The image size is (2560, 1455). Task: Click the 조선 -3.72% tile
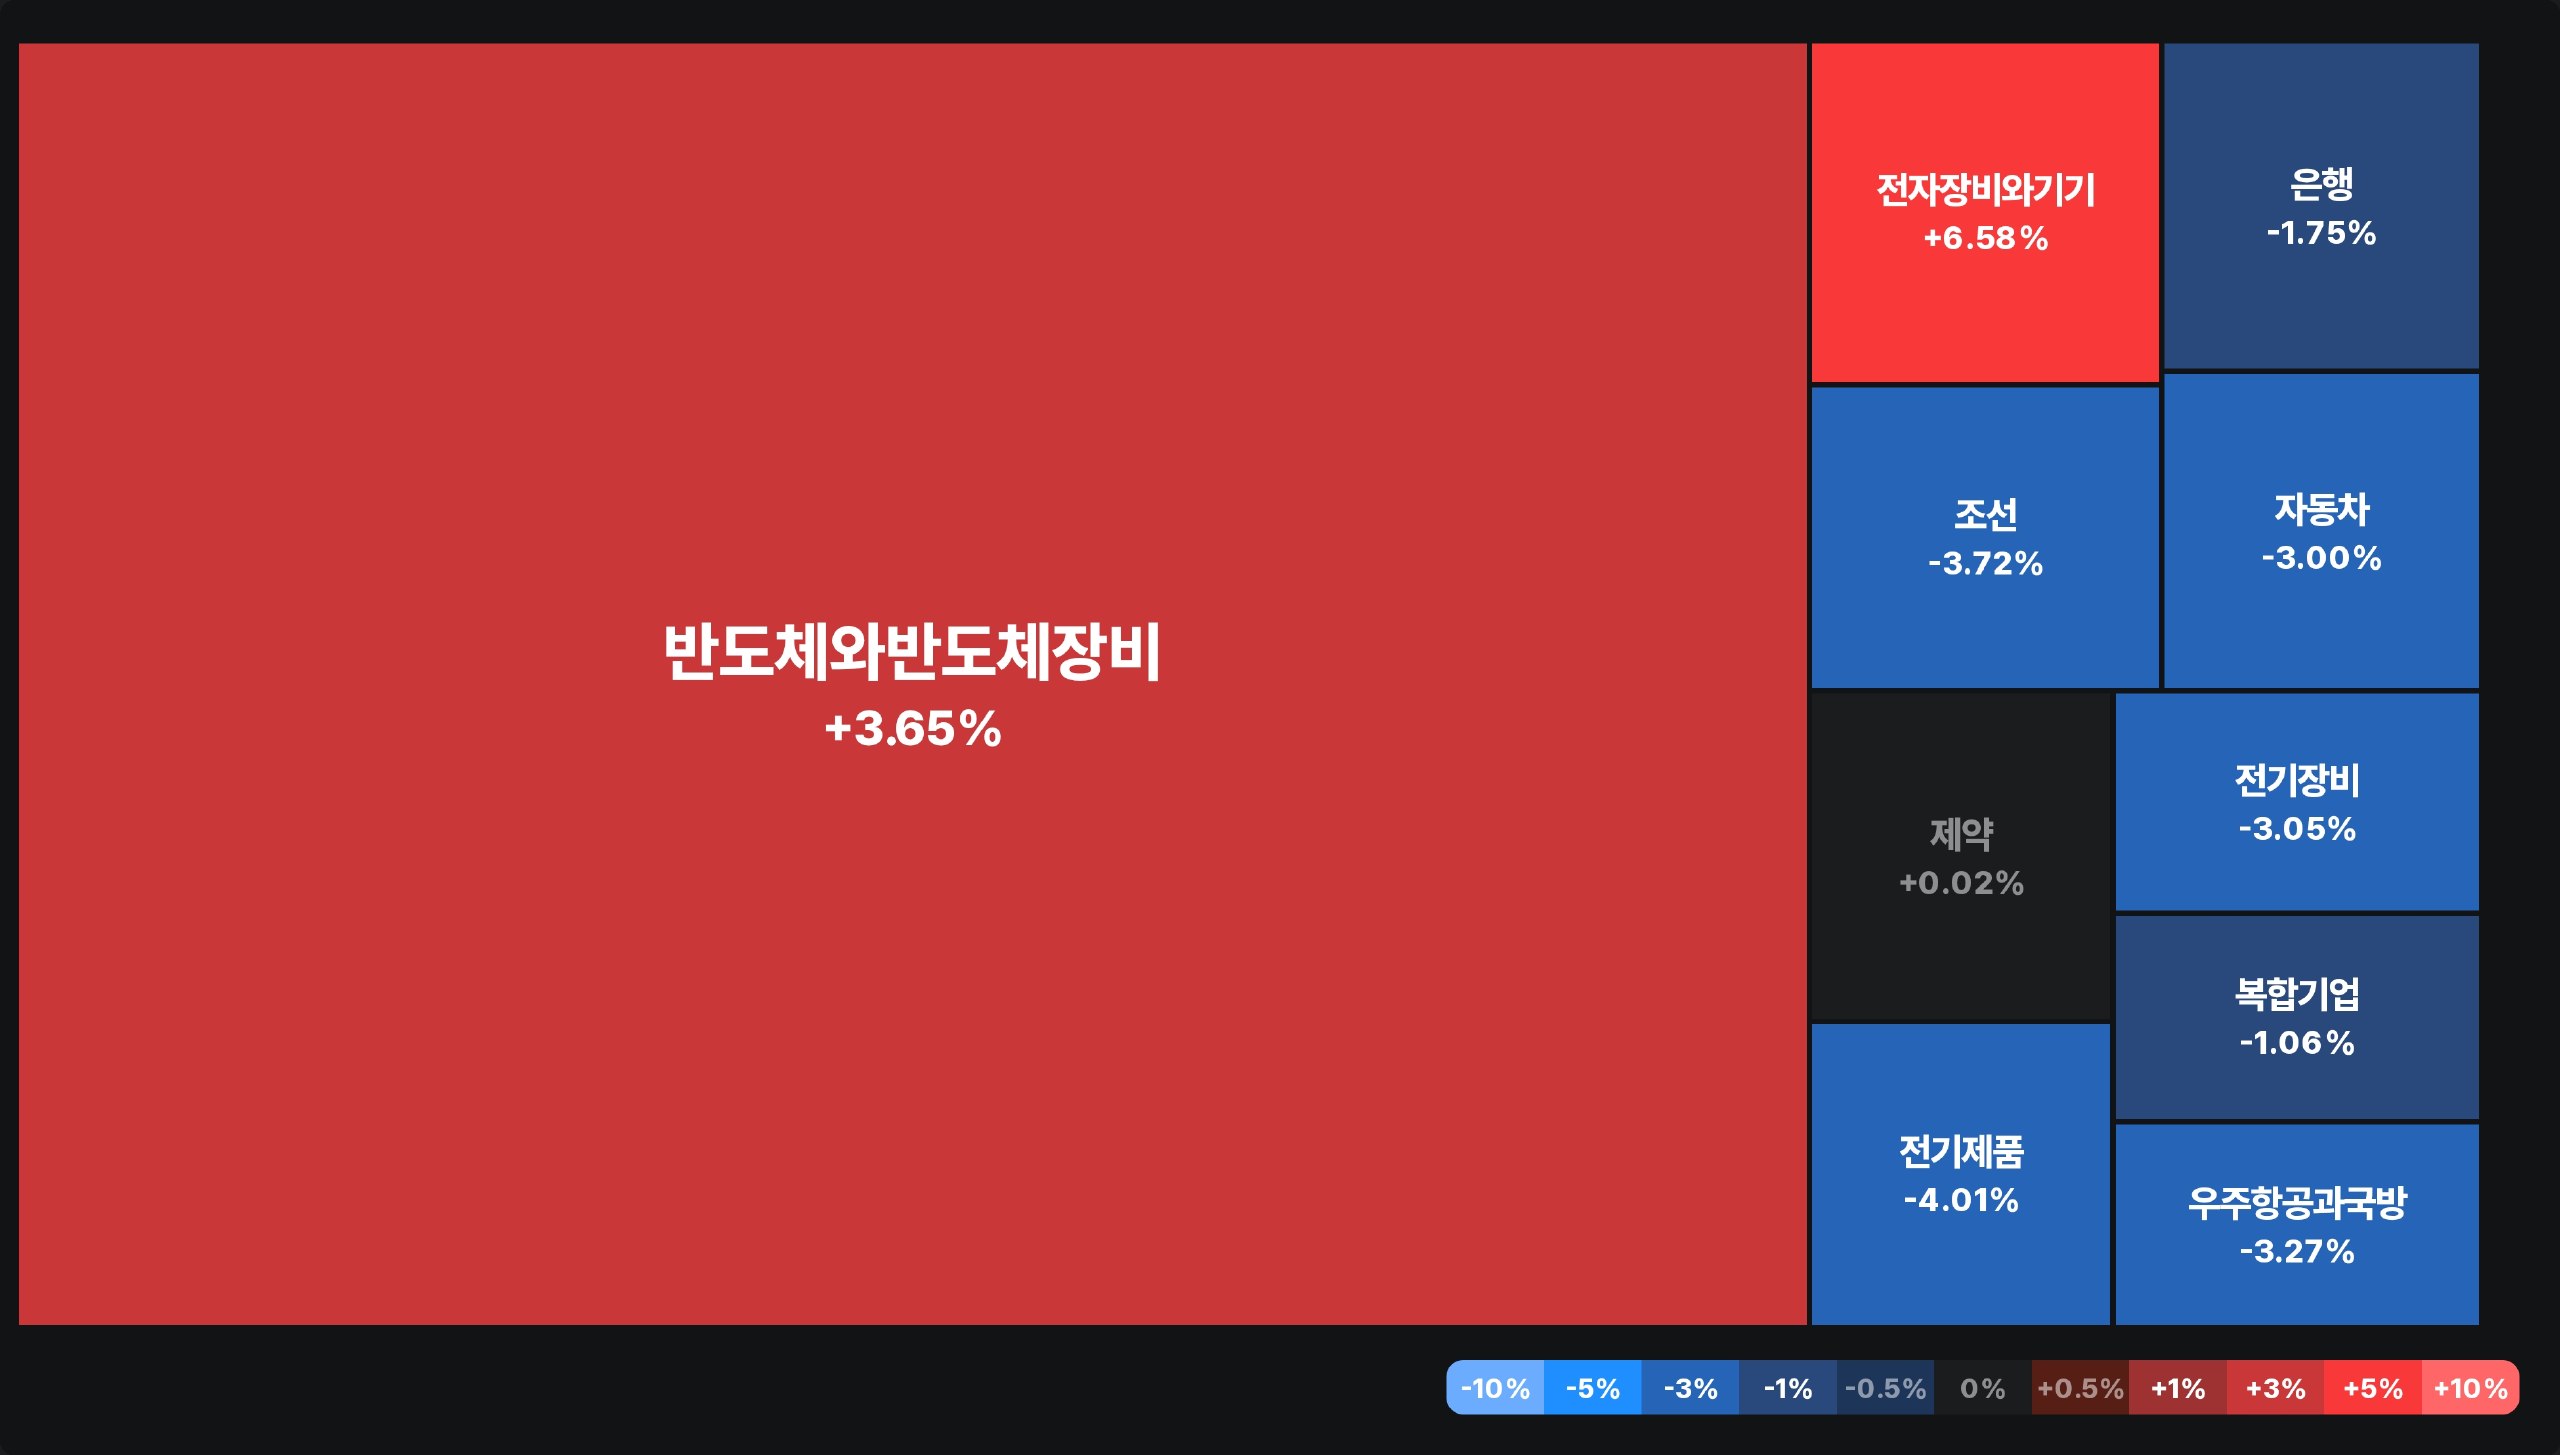point(1985,538)
